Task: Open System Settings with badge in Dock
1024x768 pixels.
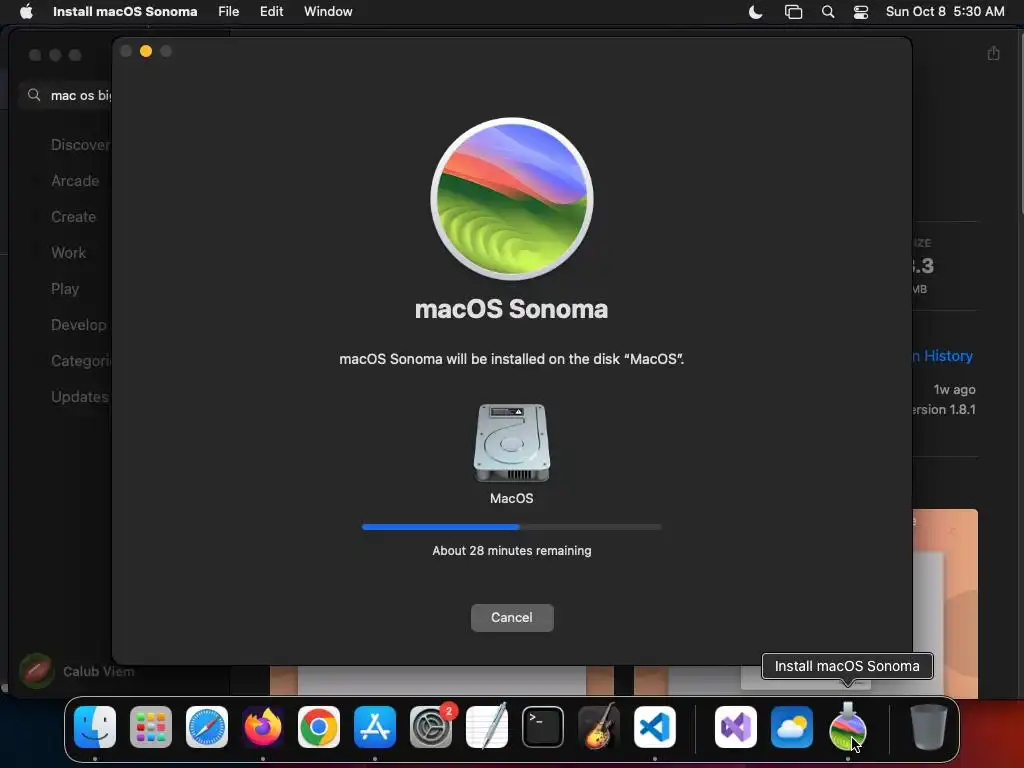Action: point(431,727)
